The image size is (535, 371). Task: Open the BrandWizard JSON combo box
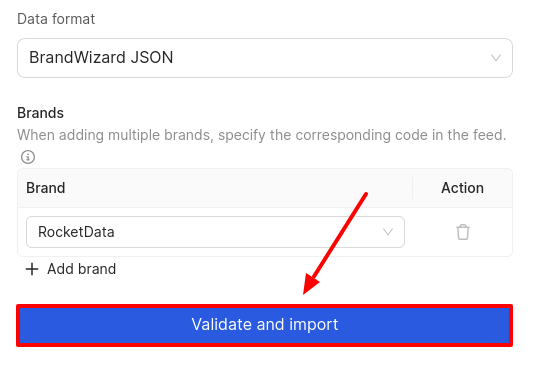click(x=265, y=58)
